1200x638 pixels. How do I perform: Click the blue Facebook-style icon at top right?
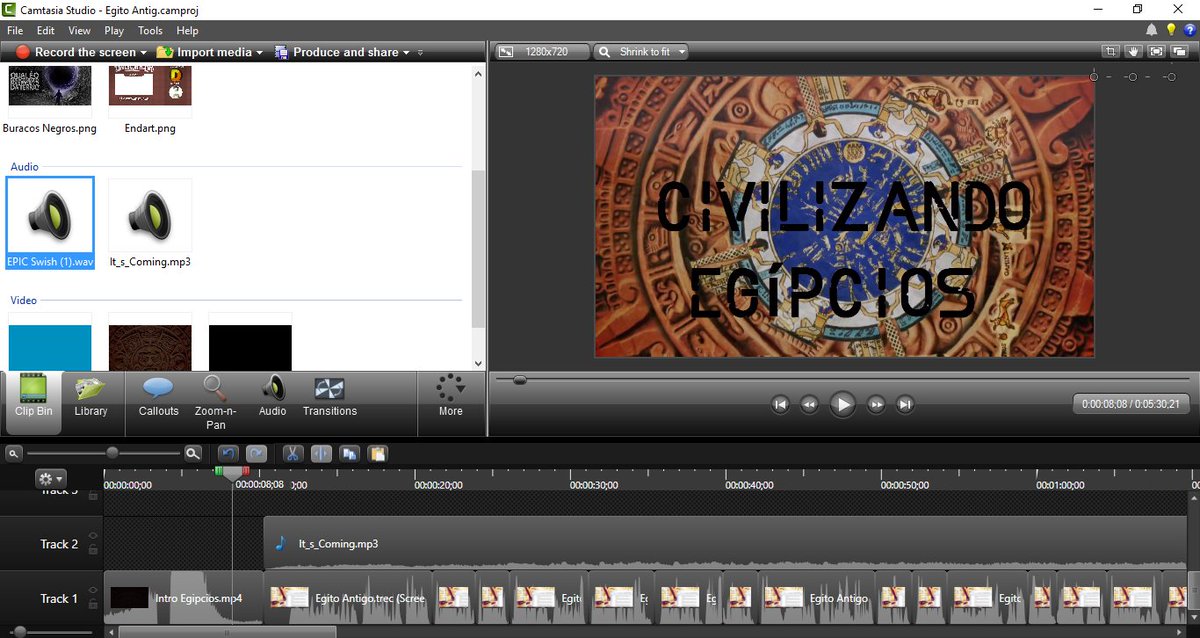coord(1189,30)
